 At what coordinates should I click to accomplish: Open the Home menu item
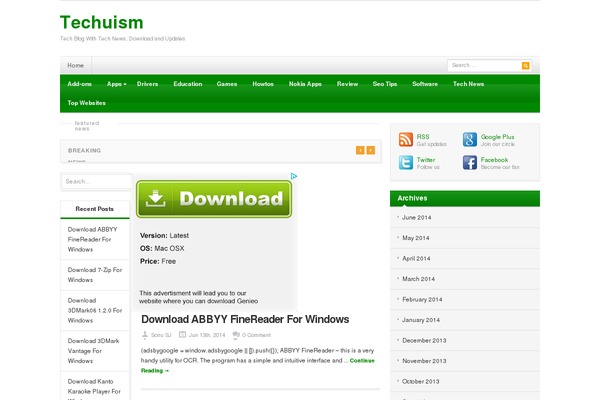coord(75,65)
